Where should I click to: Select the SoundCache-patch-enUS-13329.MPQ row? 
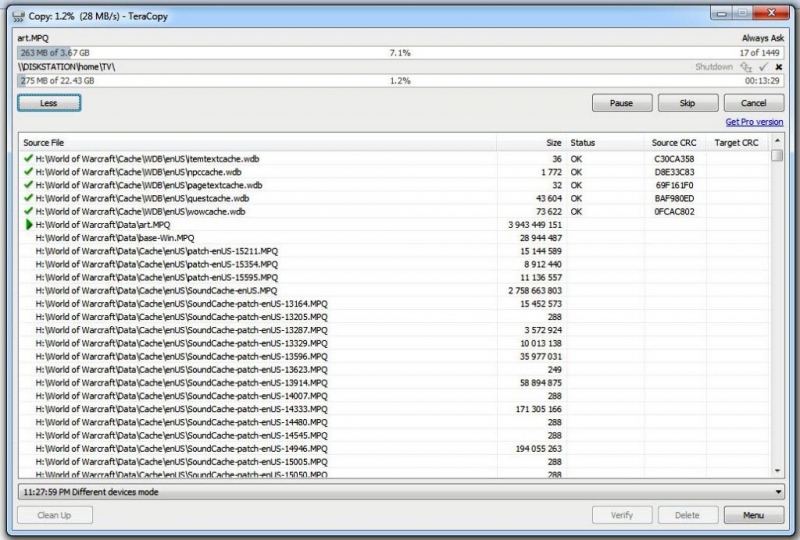[395, 343]
